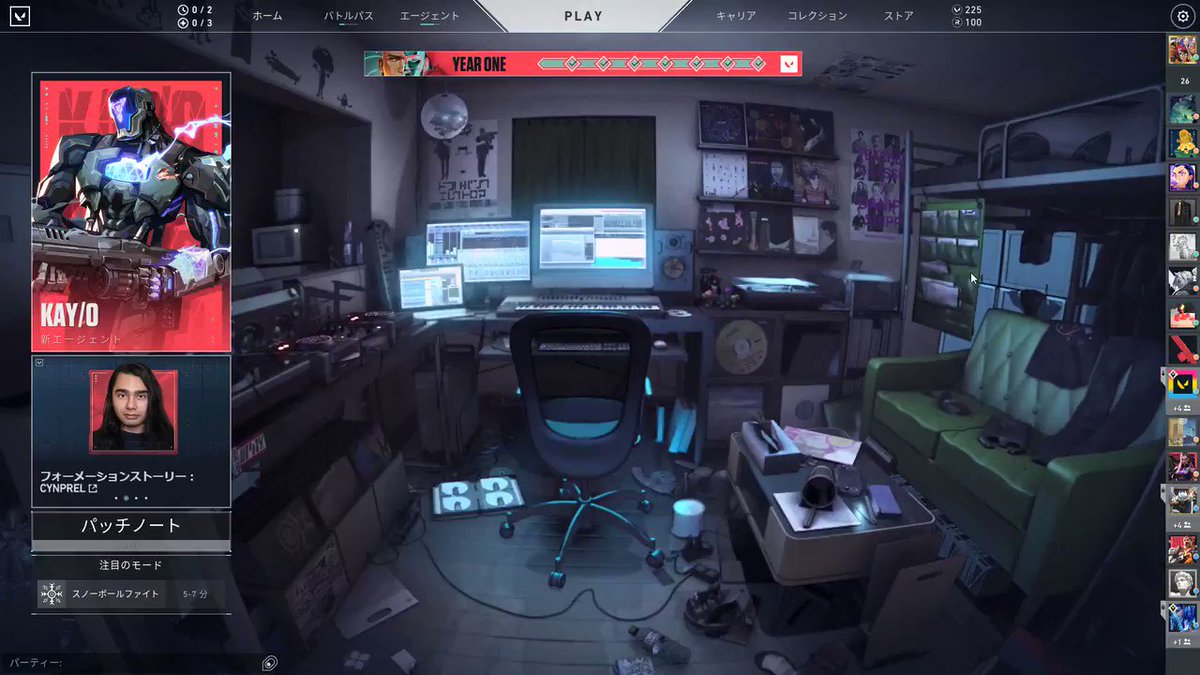Open the KAY/O new agent card
The image size is (1200, 675).
(x=132, y=214)
